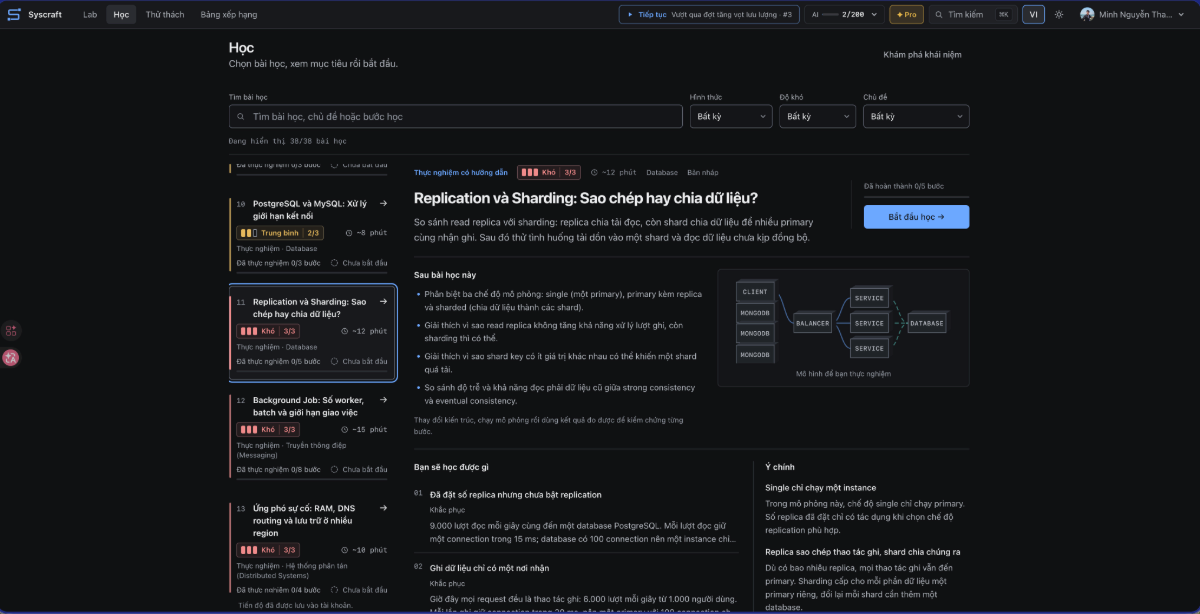
Task: Go to the Lab tab
Action: click(x=90, y=15)
